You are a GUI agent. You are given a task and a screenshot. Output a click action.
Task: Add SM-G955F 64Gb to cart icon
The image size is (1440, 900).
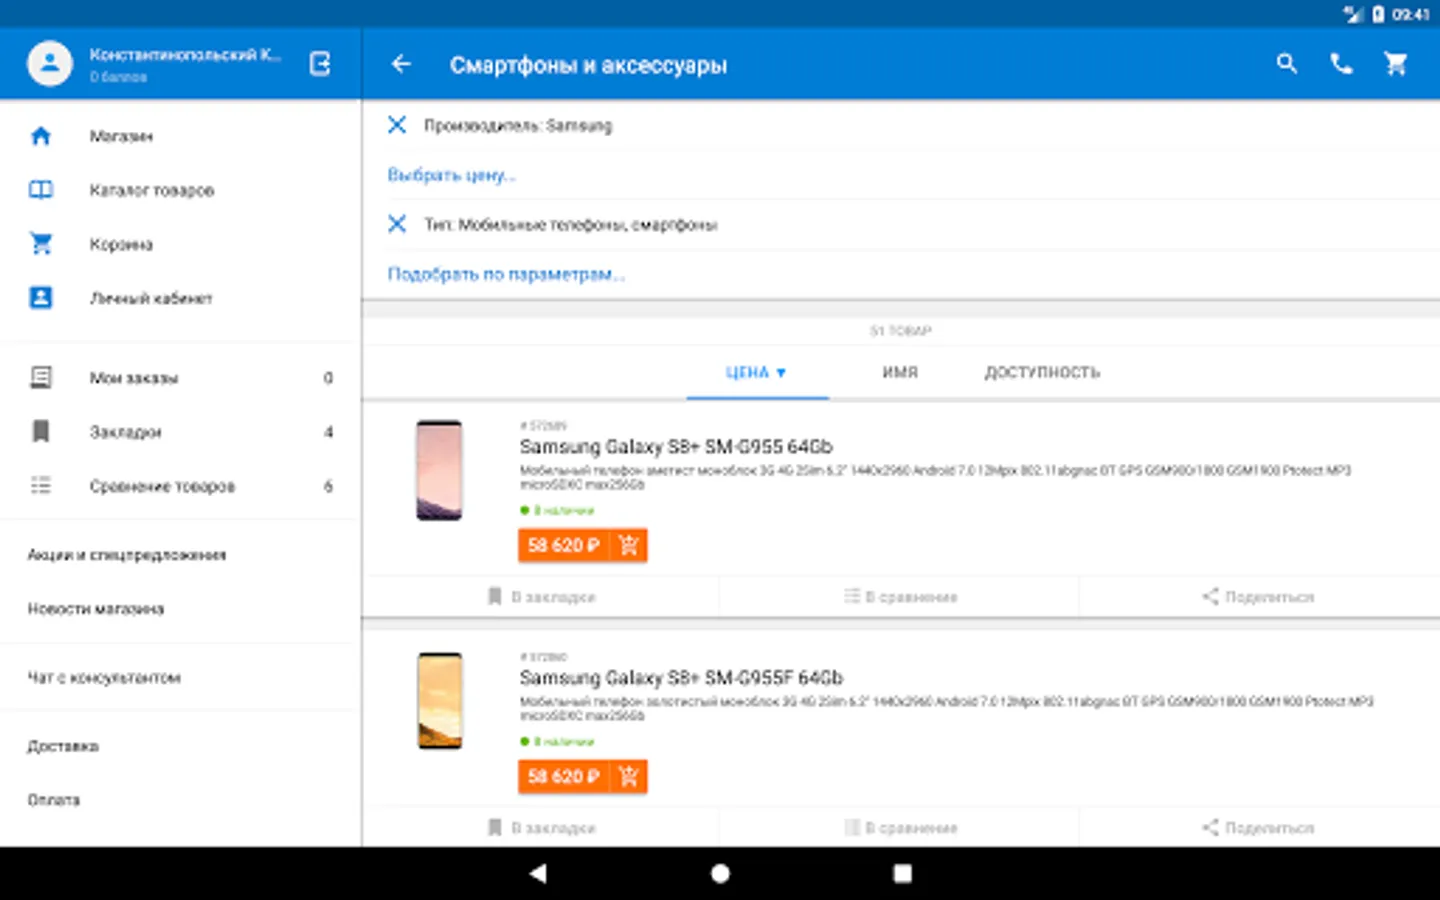[x=628, y=776]
